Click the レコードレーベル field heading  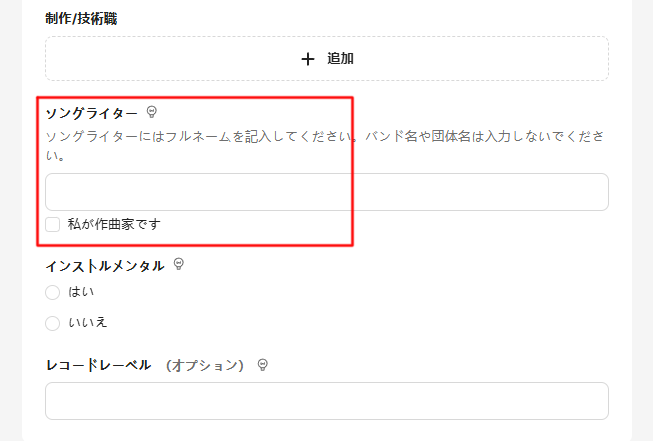coord(98,366)
